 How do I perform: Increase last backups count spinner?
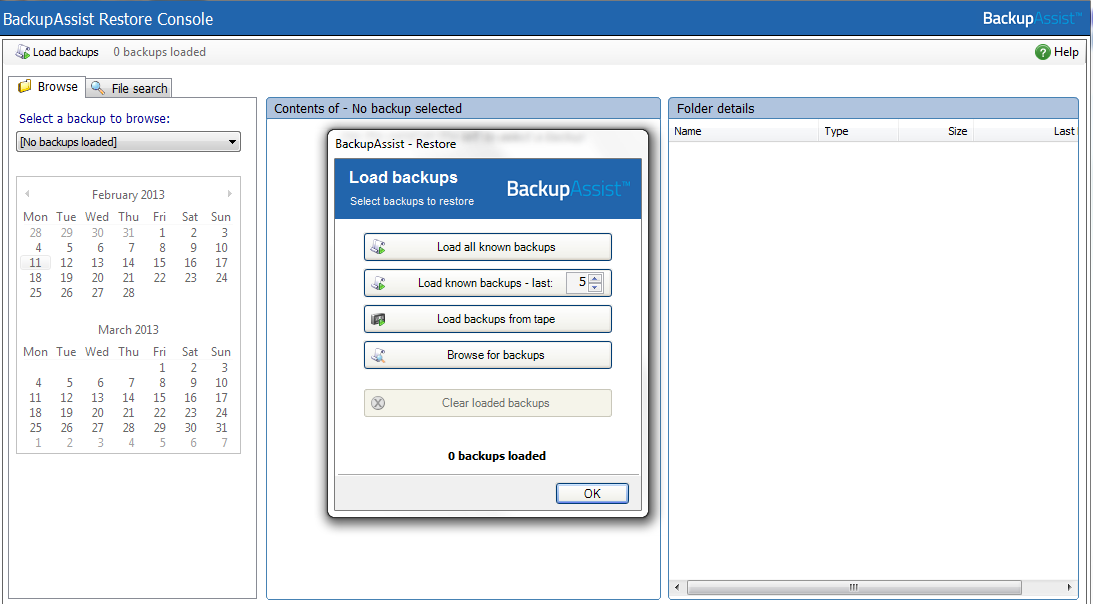(595, 278)
